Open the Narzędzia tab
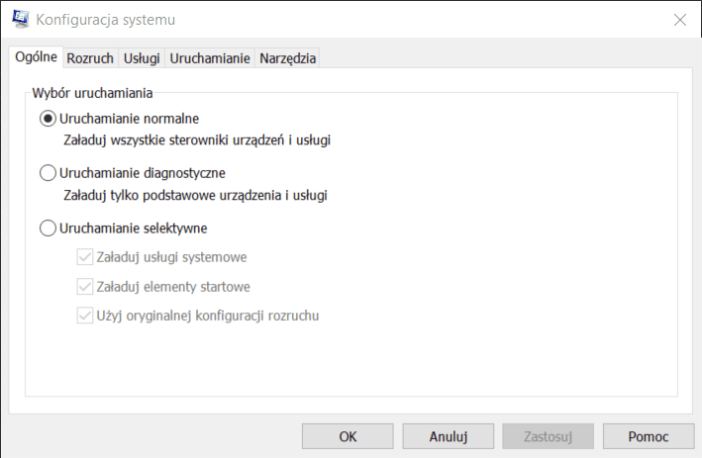Image resolution: width=702 pixels, height=458 pixels. pos(287,59)
